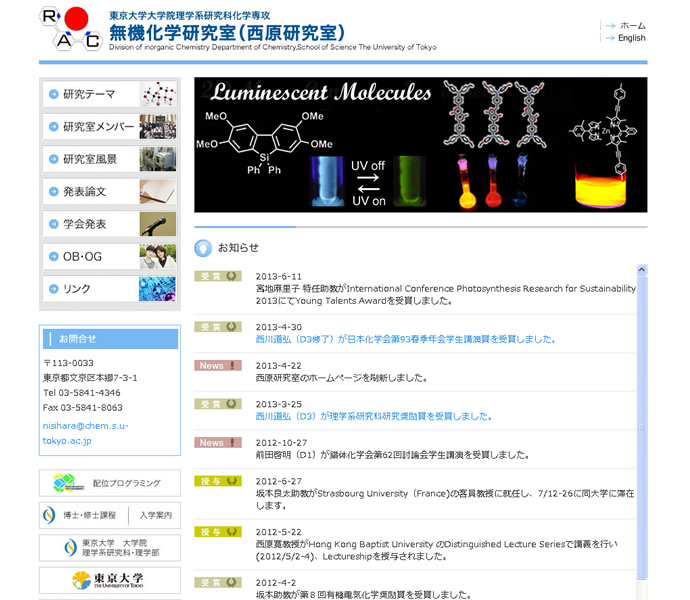This screenshot has height=600, width=690.
Task: Open the 配位プログラミング banner
Action: point(110,483)
